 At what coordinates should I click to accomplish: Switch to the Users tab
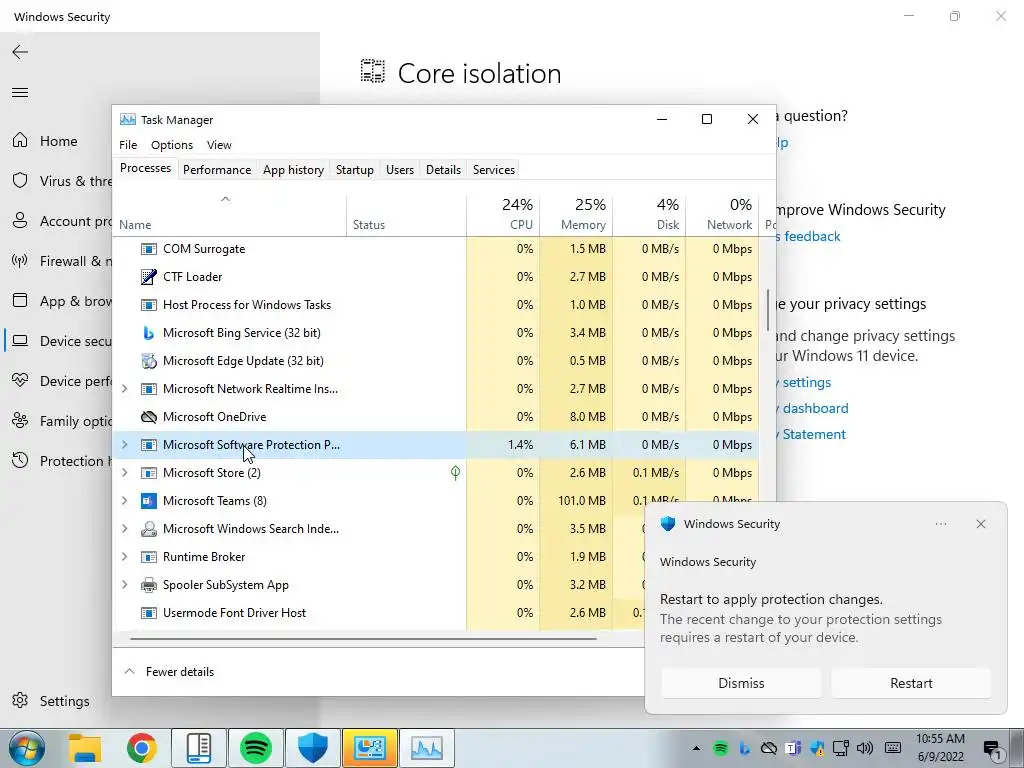coord(400,170)
